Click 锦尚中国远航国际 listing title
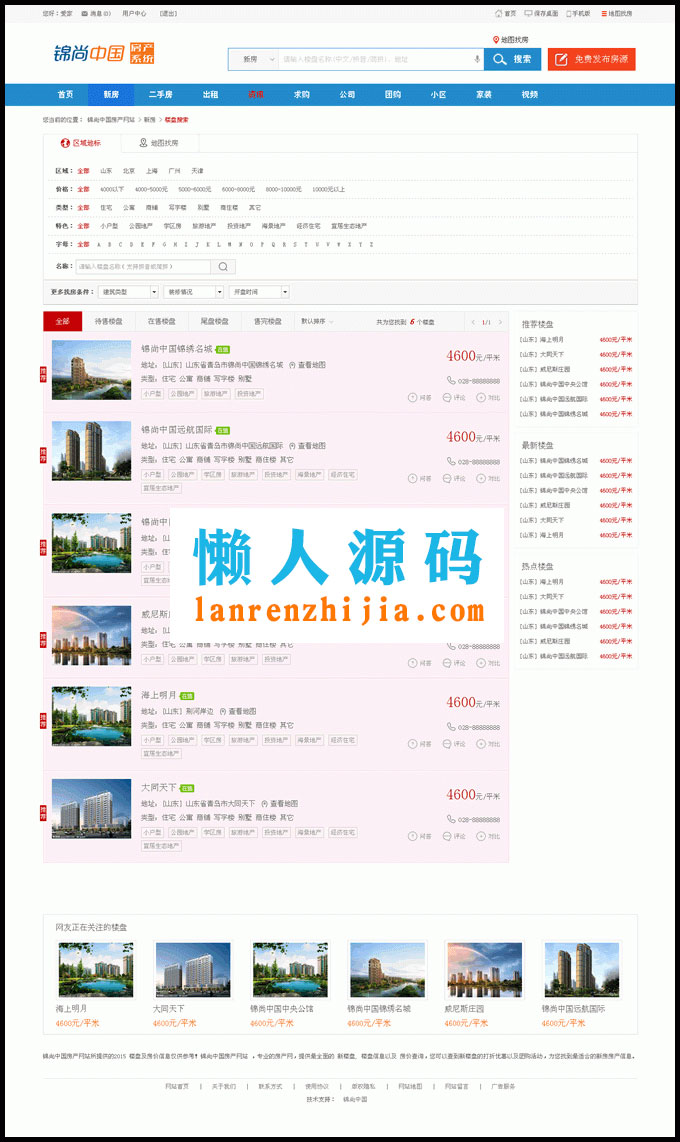This screenshot has height=1142, width=680. (177, 430)
